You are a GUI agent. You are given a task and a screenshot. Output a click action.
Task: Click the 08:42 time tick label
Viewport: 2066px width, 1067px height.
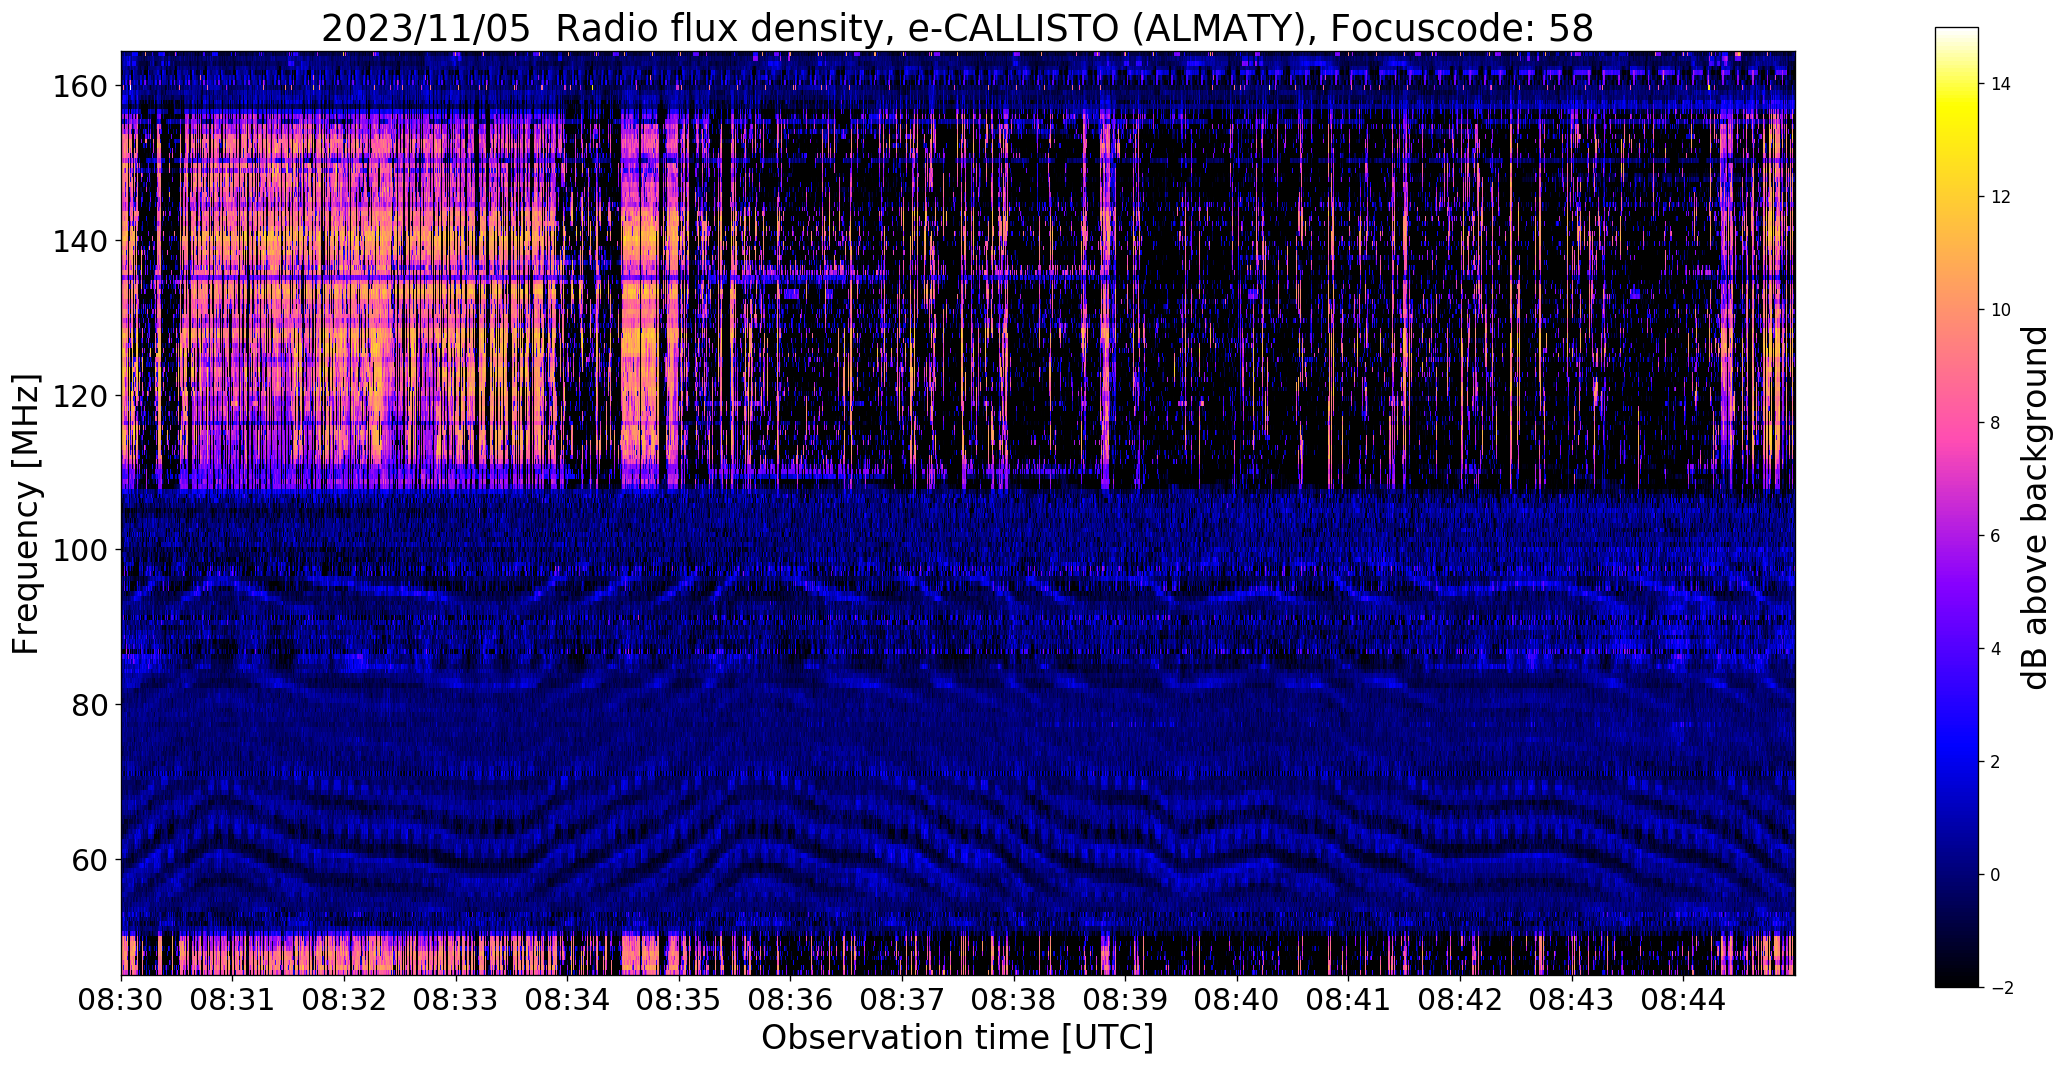(1461, 999)
